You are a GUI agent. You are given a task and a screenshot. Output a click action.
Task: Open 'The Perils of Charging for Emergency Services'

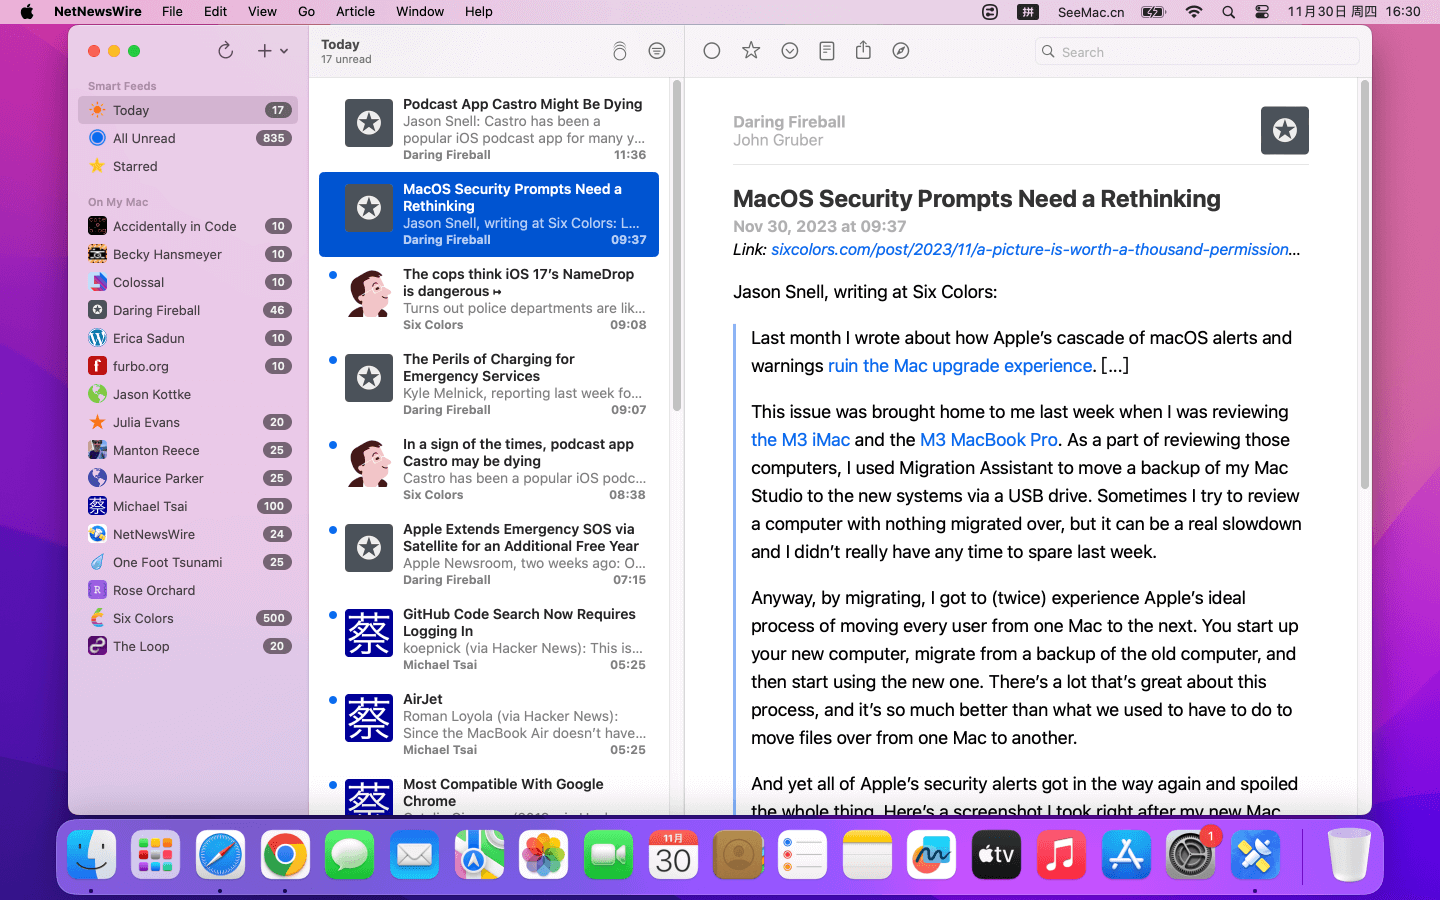489,384
